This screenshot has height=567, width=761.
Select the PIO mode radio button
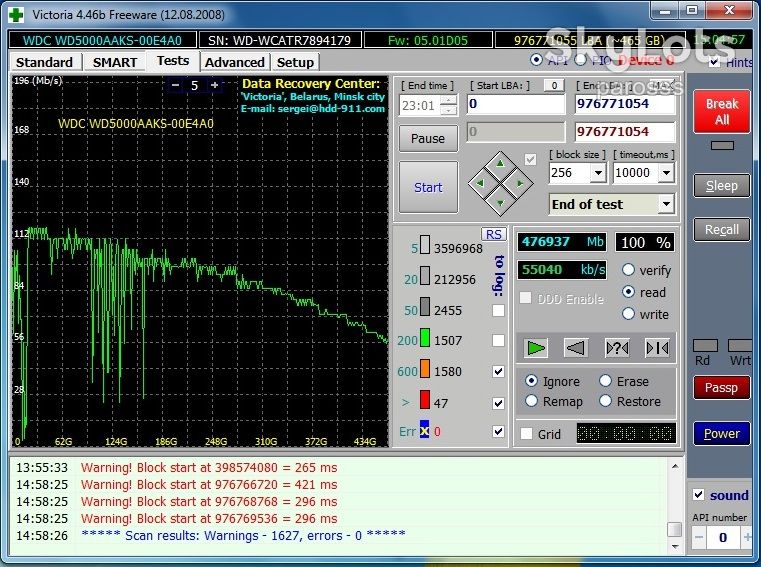click(x=580, y=60)
